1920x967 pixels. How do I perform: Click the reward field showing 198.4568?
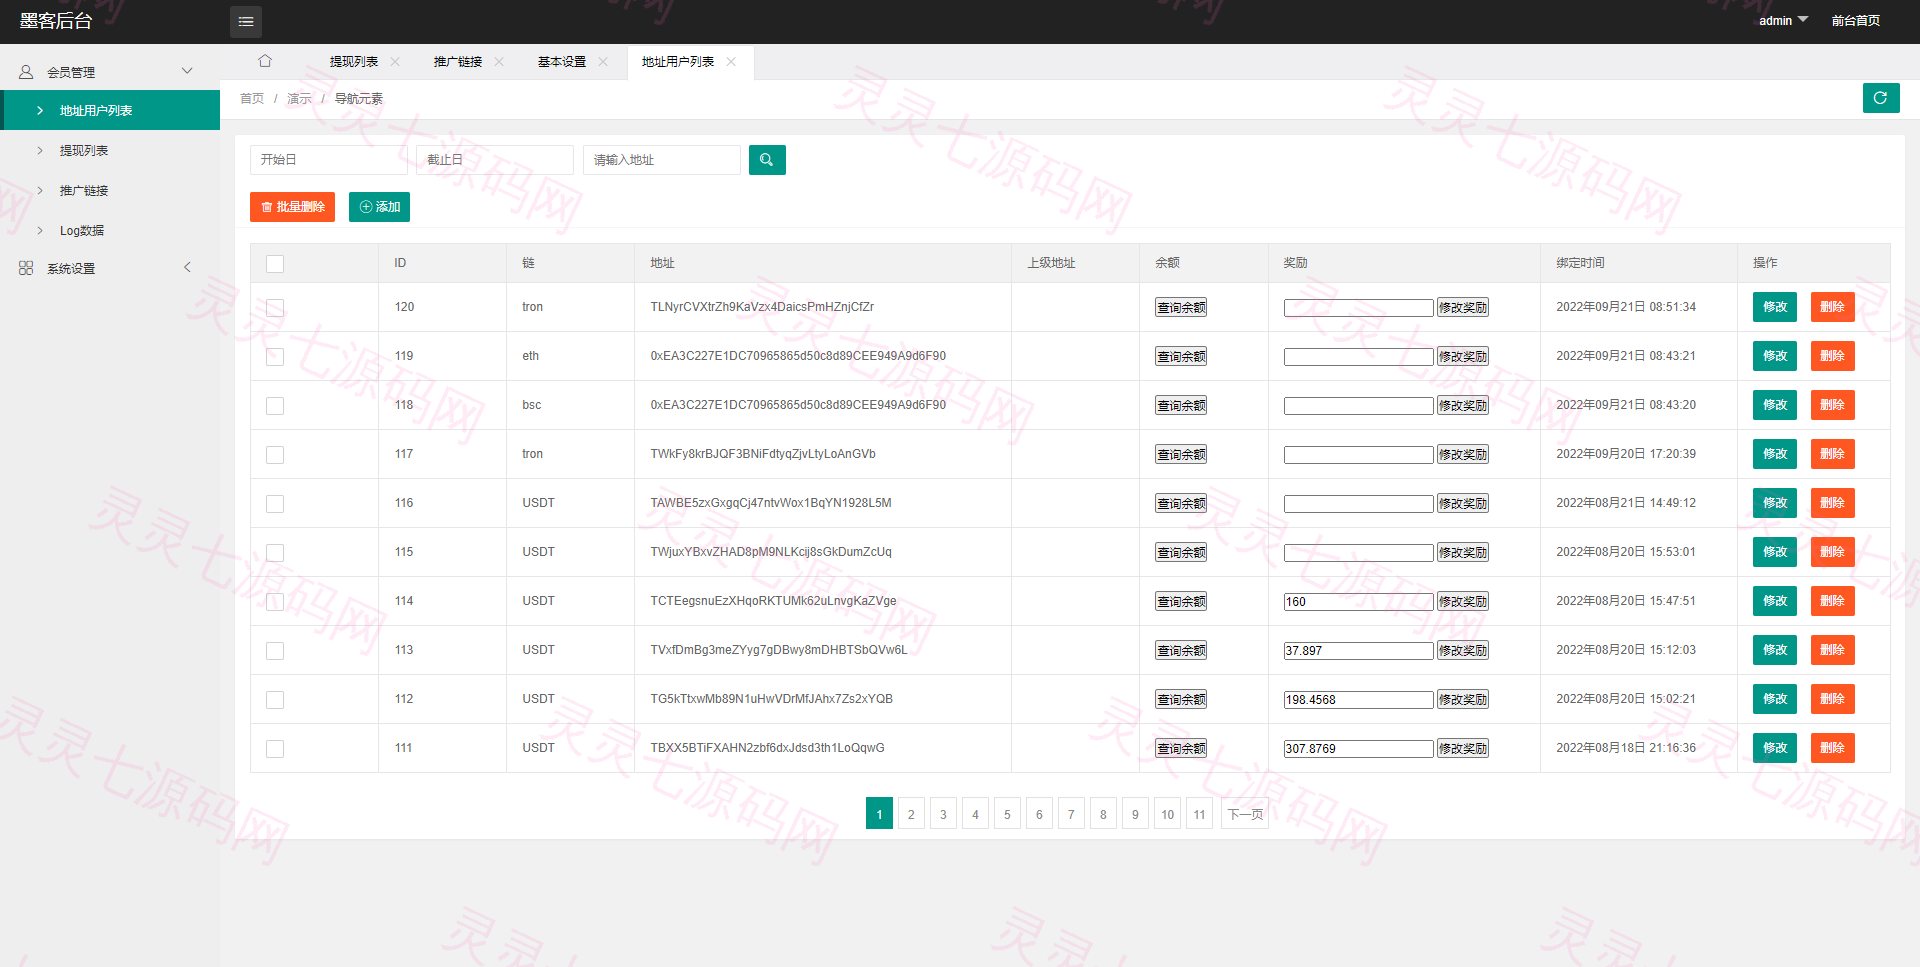click(1359, 700)
